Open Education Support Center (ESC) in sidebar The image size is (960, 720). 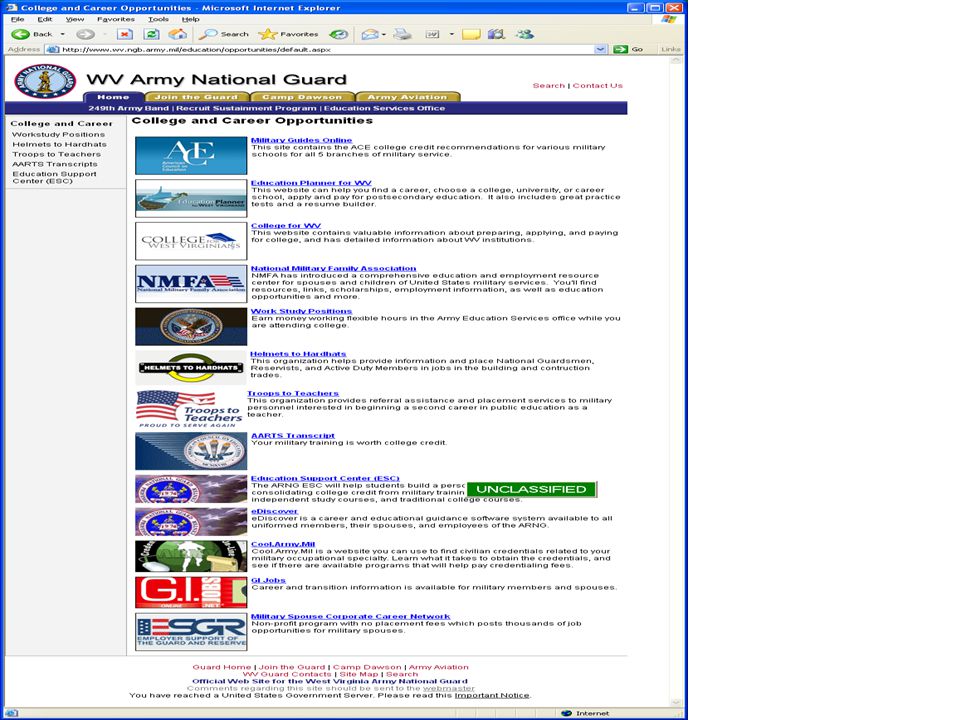[54, 178]
